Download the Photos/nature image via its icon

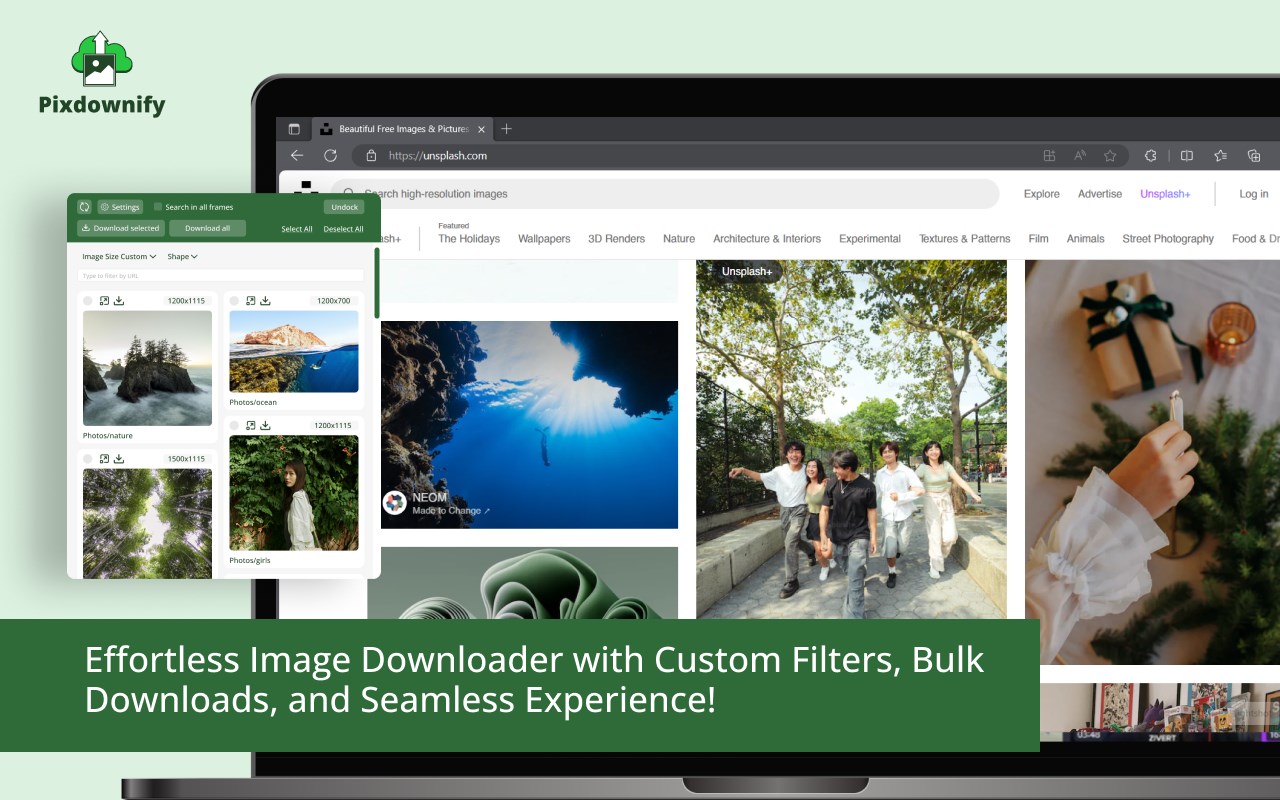tap(119, 300)
